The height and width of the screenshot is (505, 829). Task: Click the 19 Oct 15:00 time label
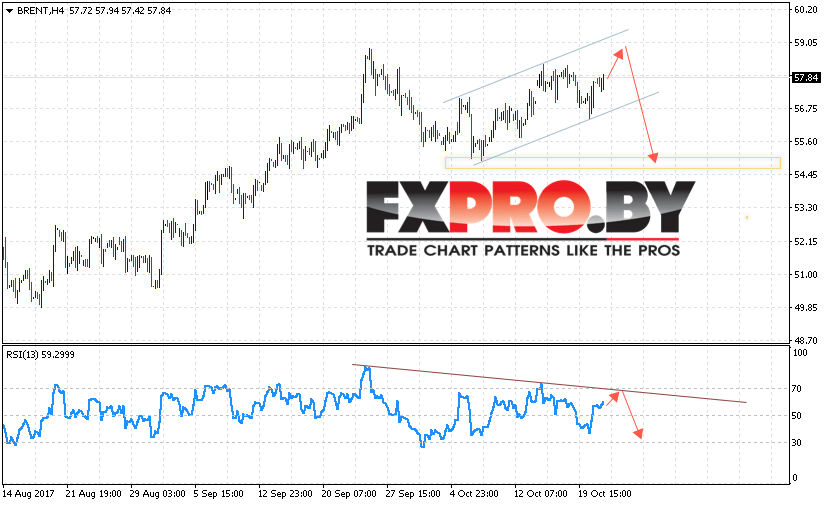click(605, 494)
